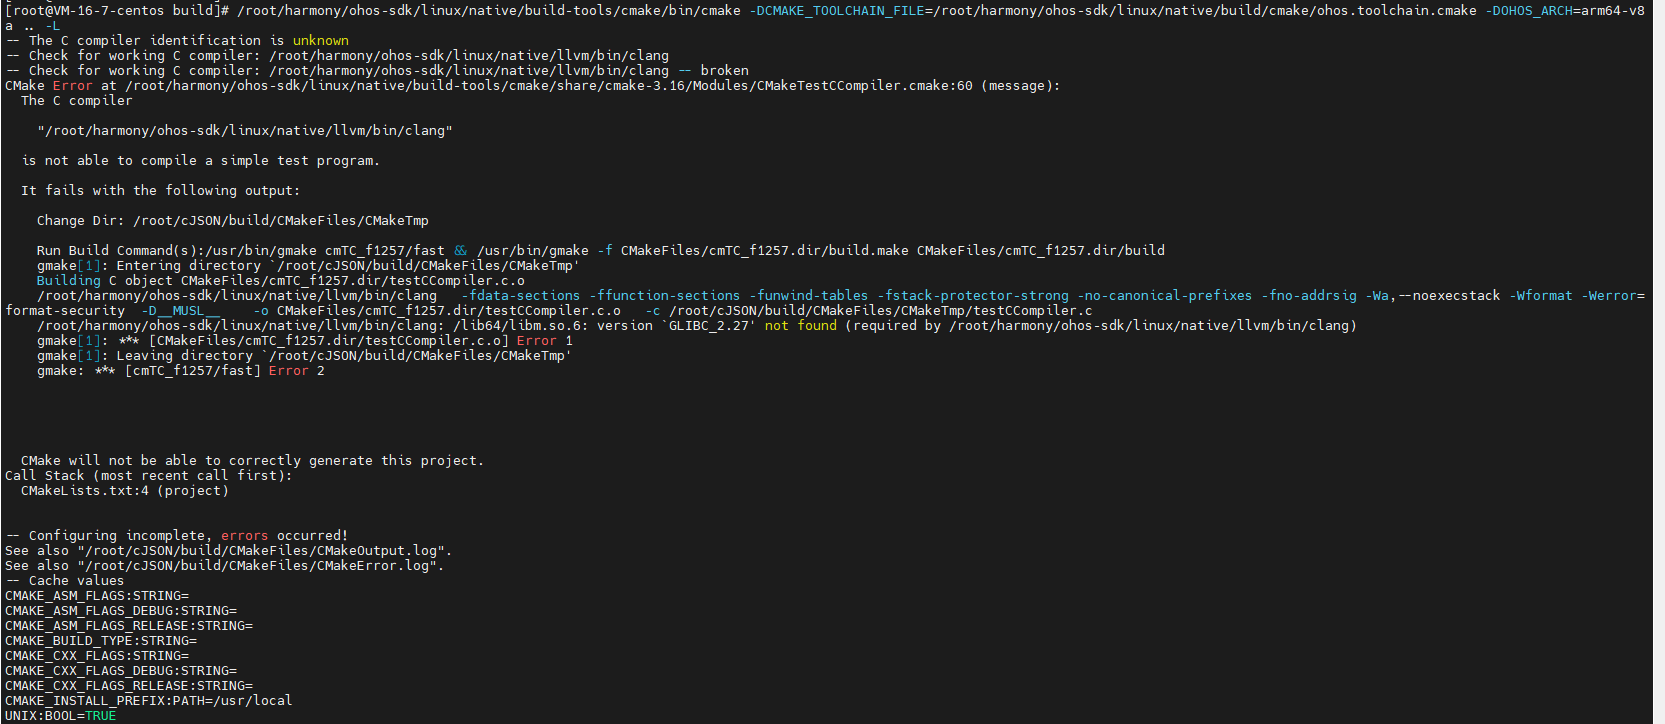Click the 'not found' words in the libm error

click(801, 326)
